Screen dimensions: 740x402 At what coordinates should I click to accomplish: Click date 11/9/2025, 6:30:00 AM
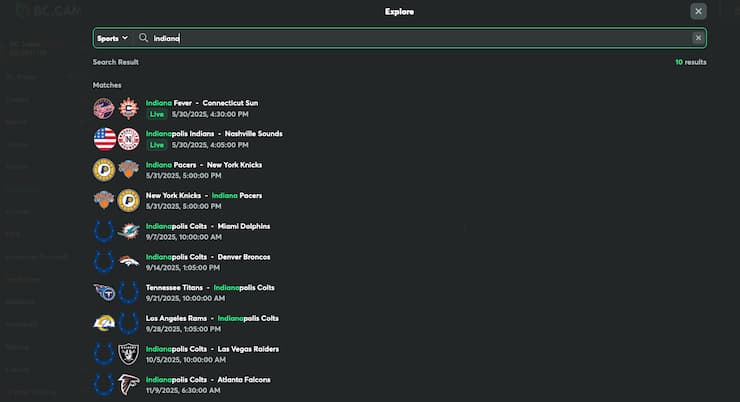click(x=183, y=390)
